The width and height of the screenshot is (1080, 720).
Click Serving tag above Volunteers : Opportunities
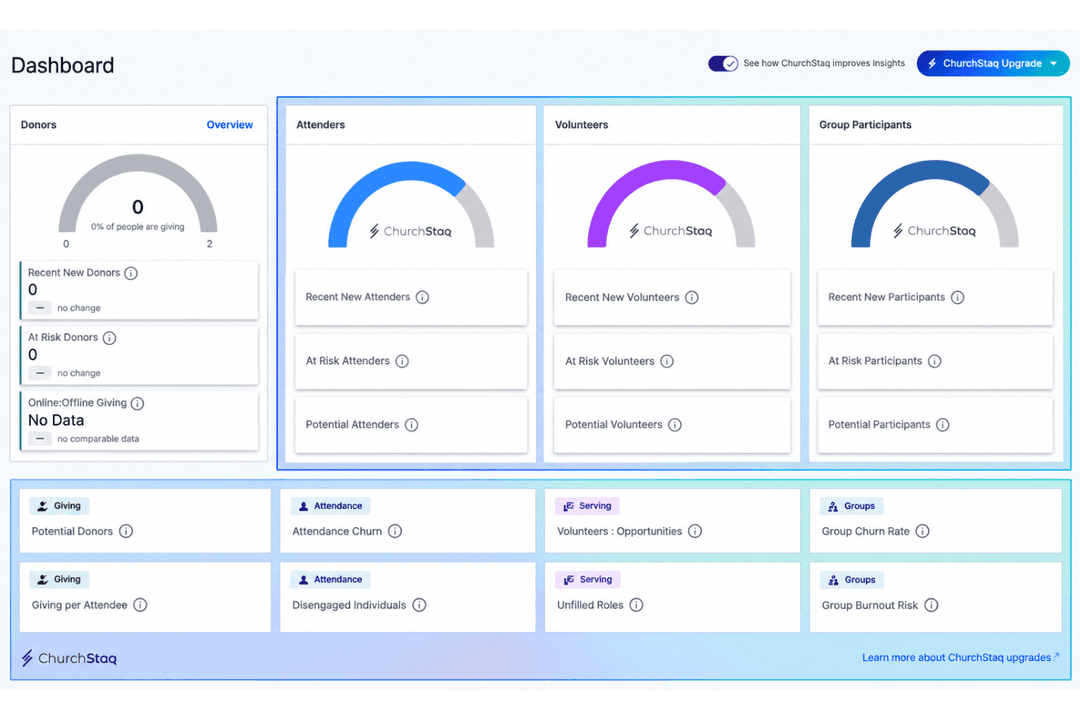(588, 506)
